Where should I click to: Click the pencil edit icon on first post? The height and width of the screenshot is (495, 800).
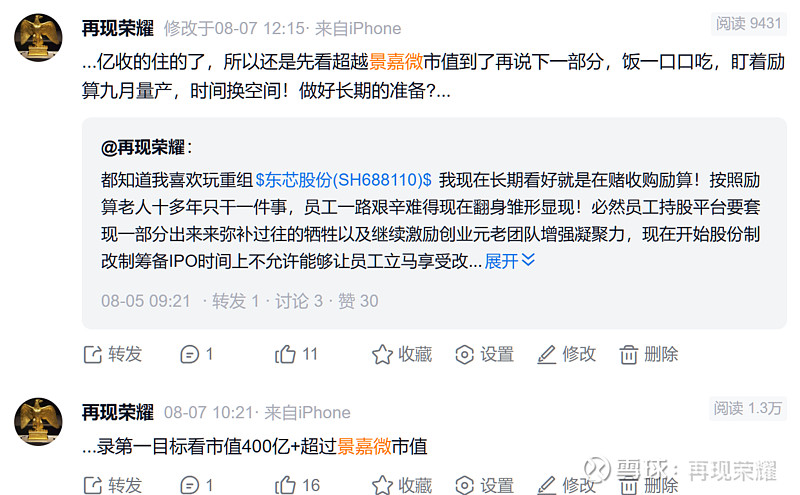pos(546,354)
